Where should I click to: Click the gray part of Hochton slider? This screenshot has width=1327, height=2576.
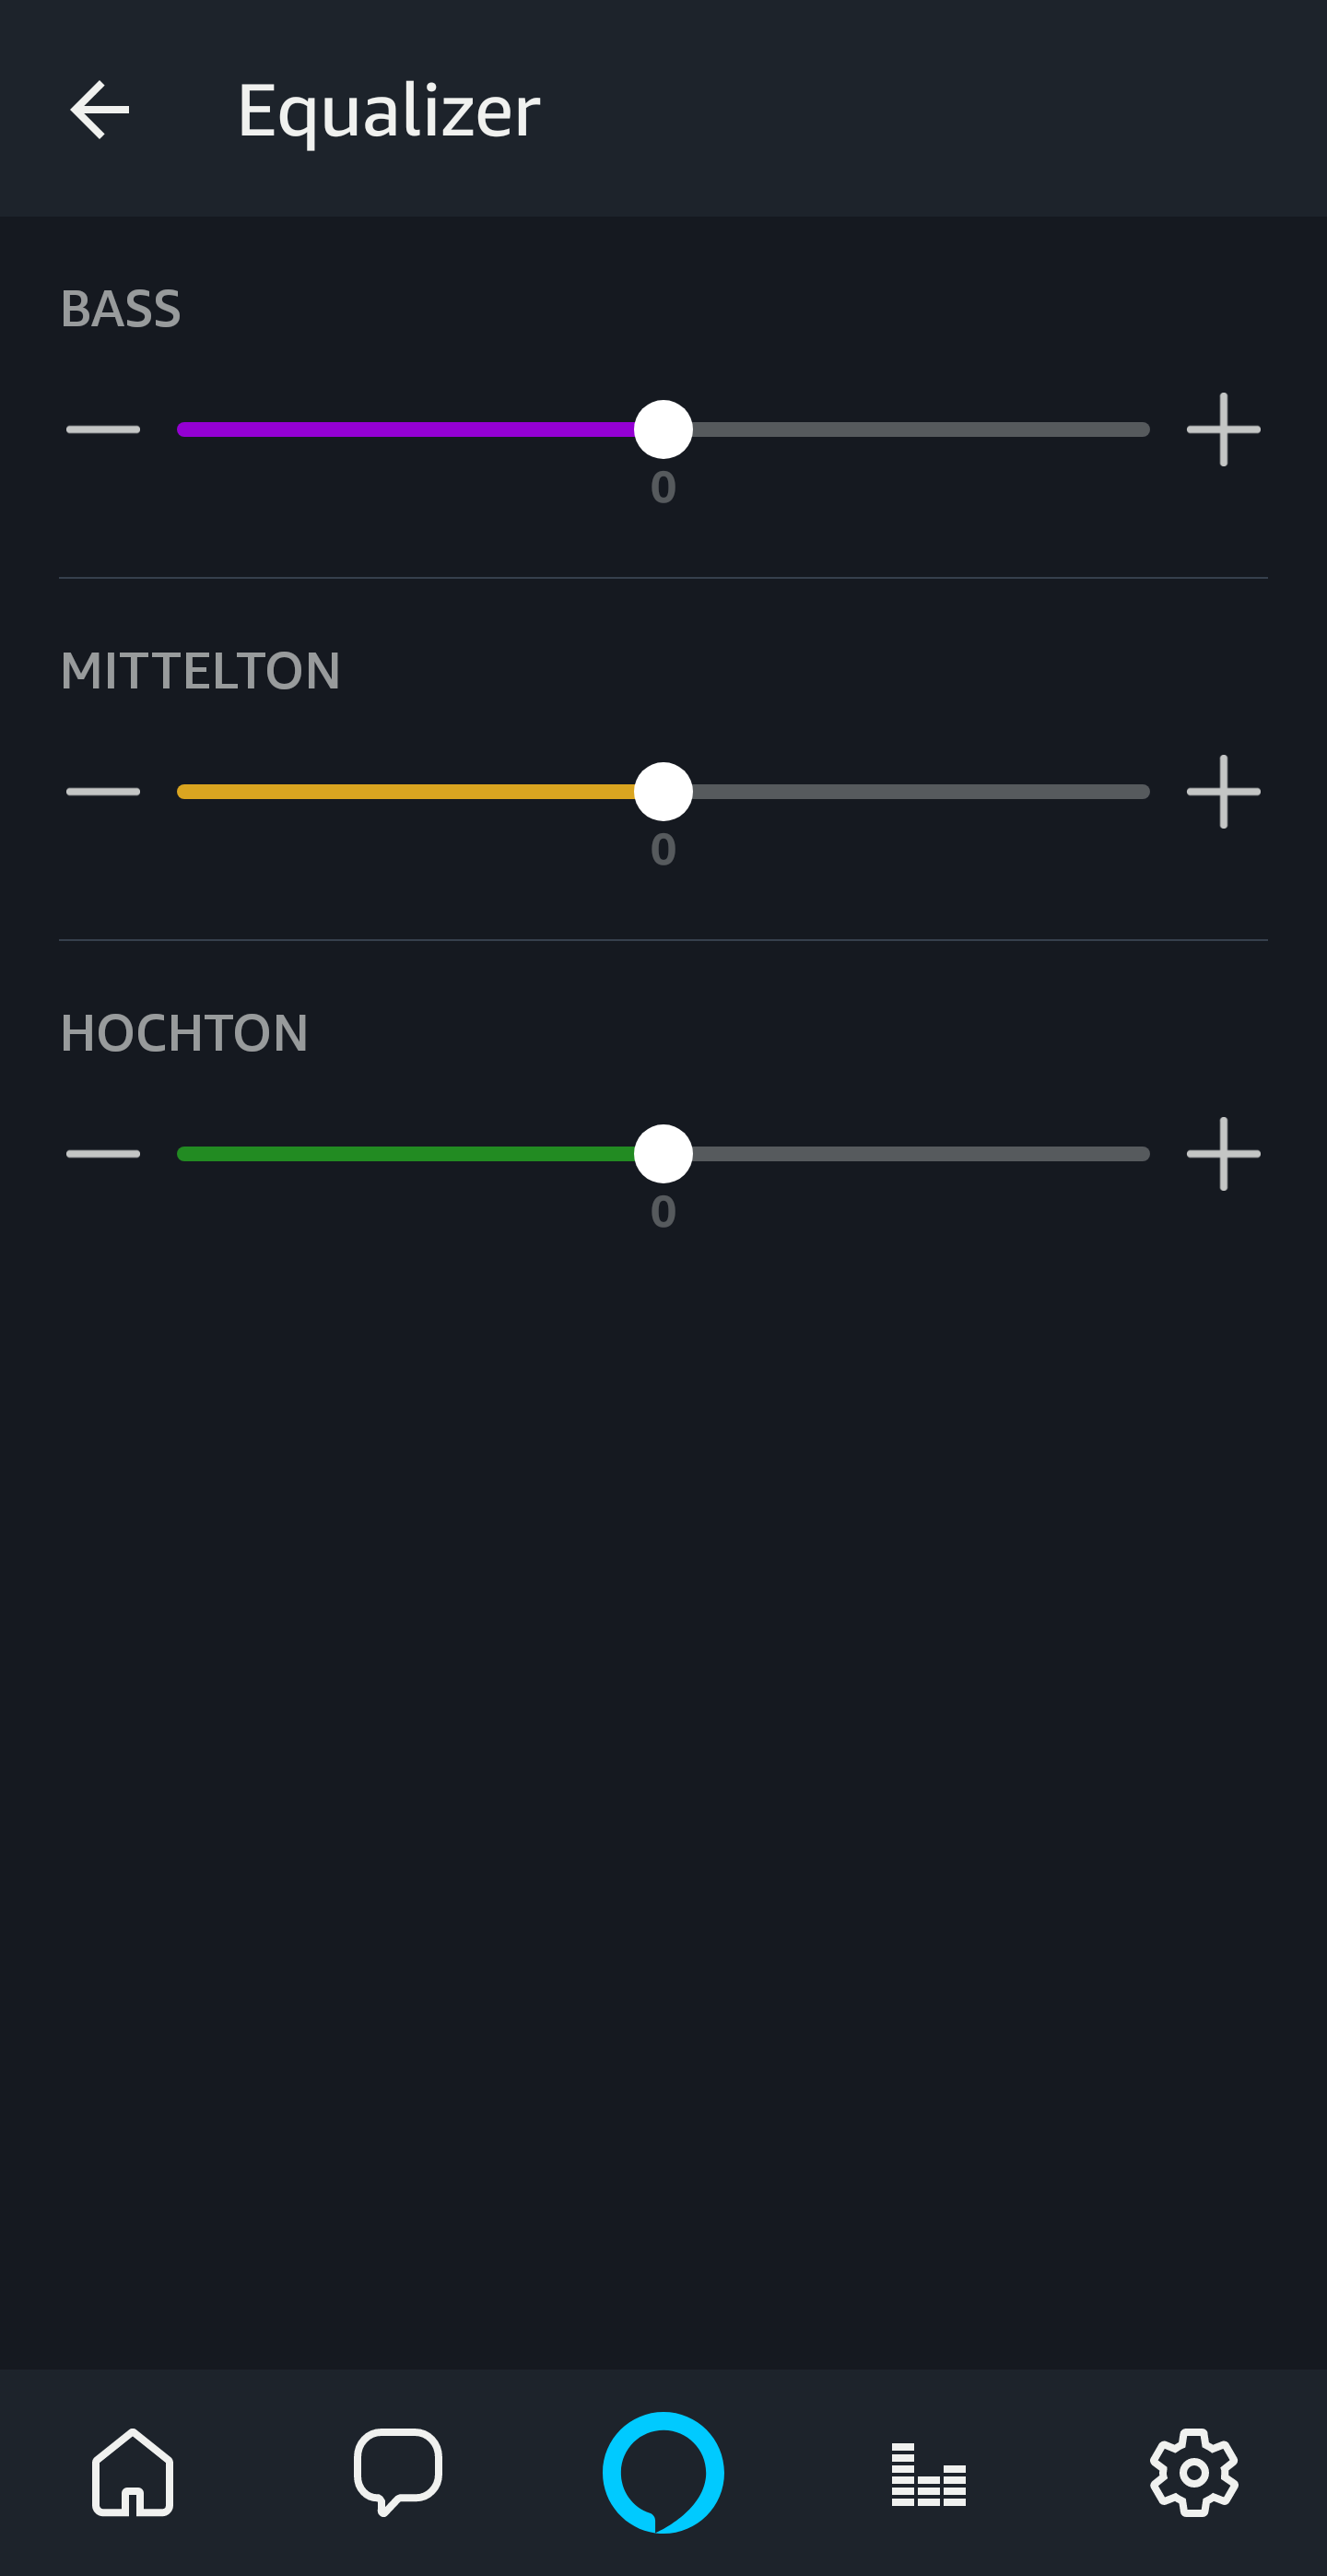click(920, 1154)
